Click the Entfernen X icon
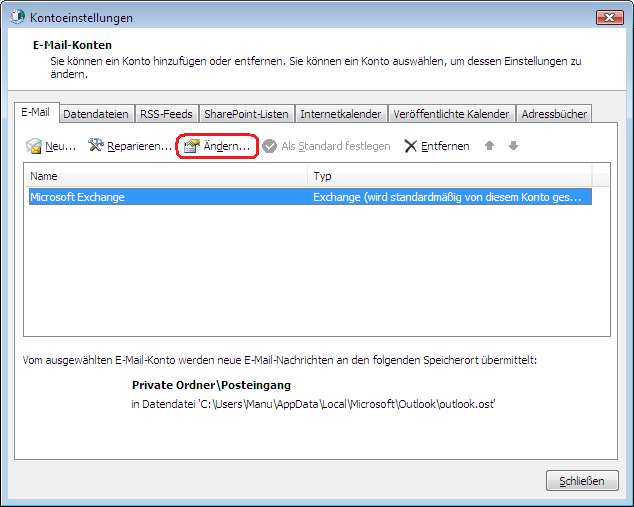 (x=410, y=146)
